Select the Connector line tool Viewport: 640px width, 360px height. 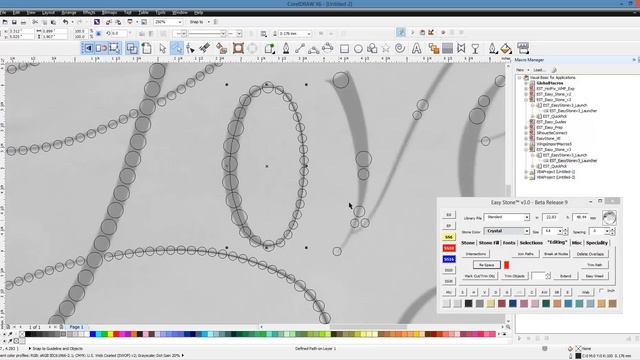[x=300, y=49]
